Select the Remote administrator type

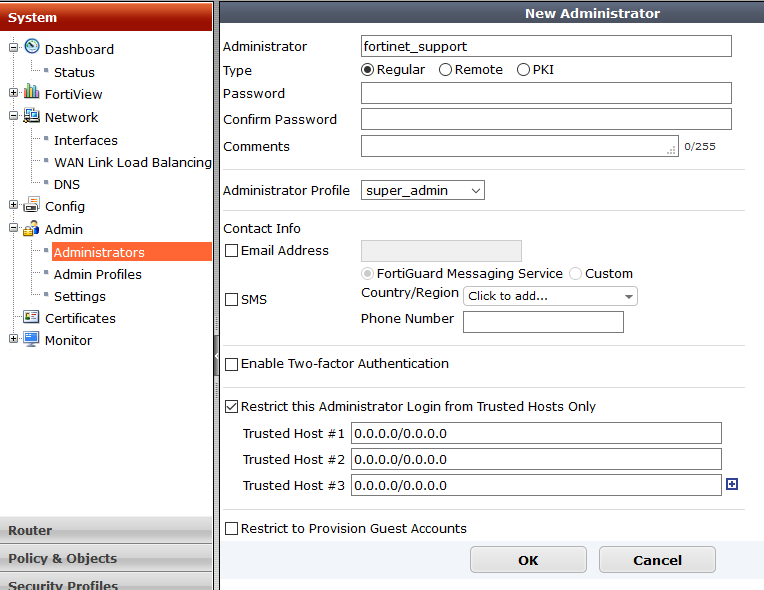(445, 70)
